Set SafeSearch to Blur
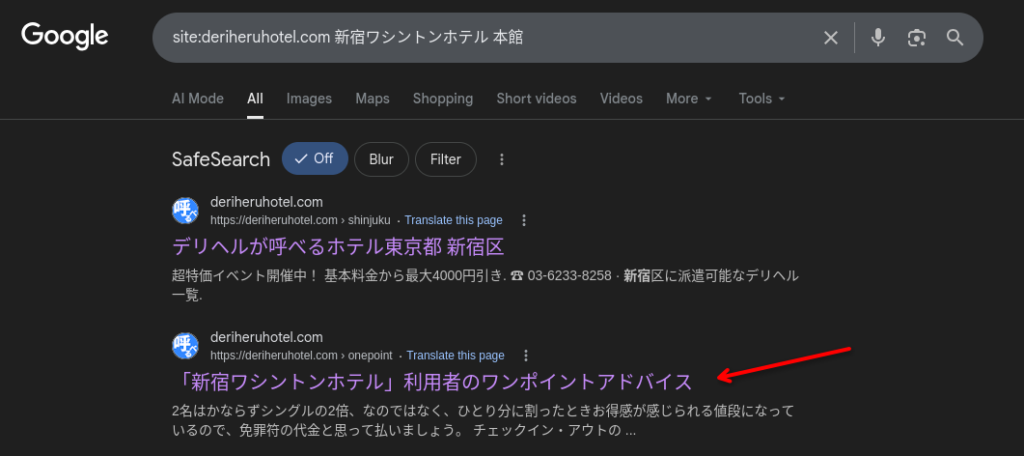 point(381,159)
